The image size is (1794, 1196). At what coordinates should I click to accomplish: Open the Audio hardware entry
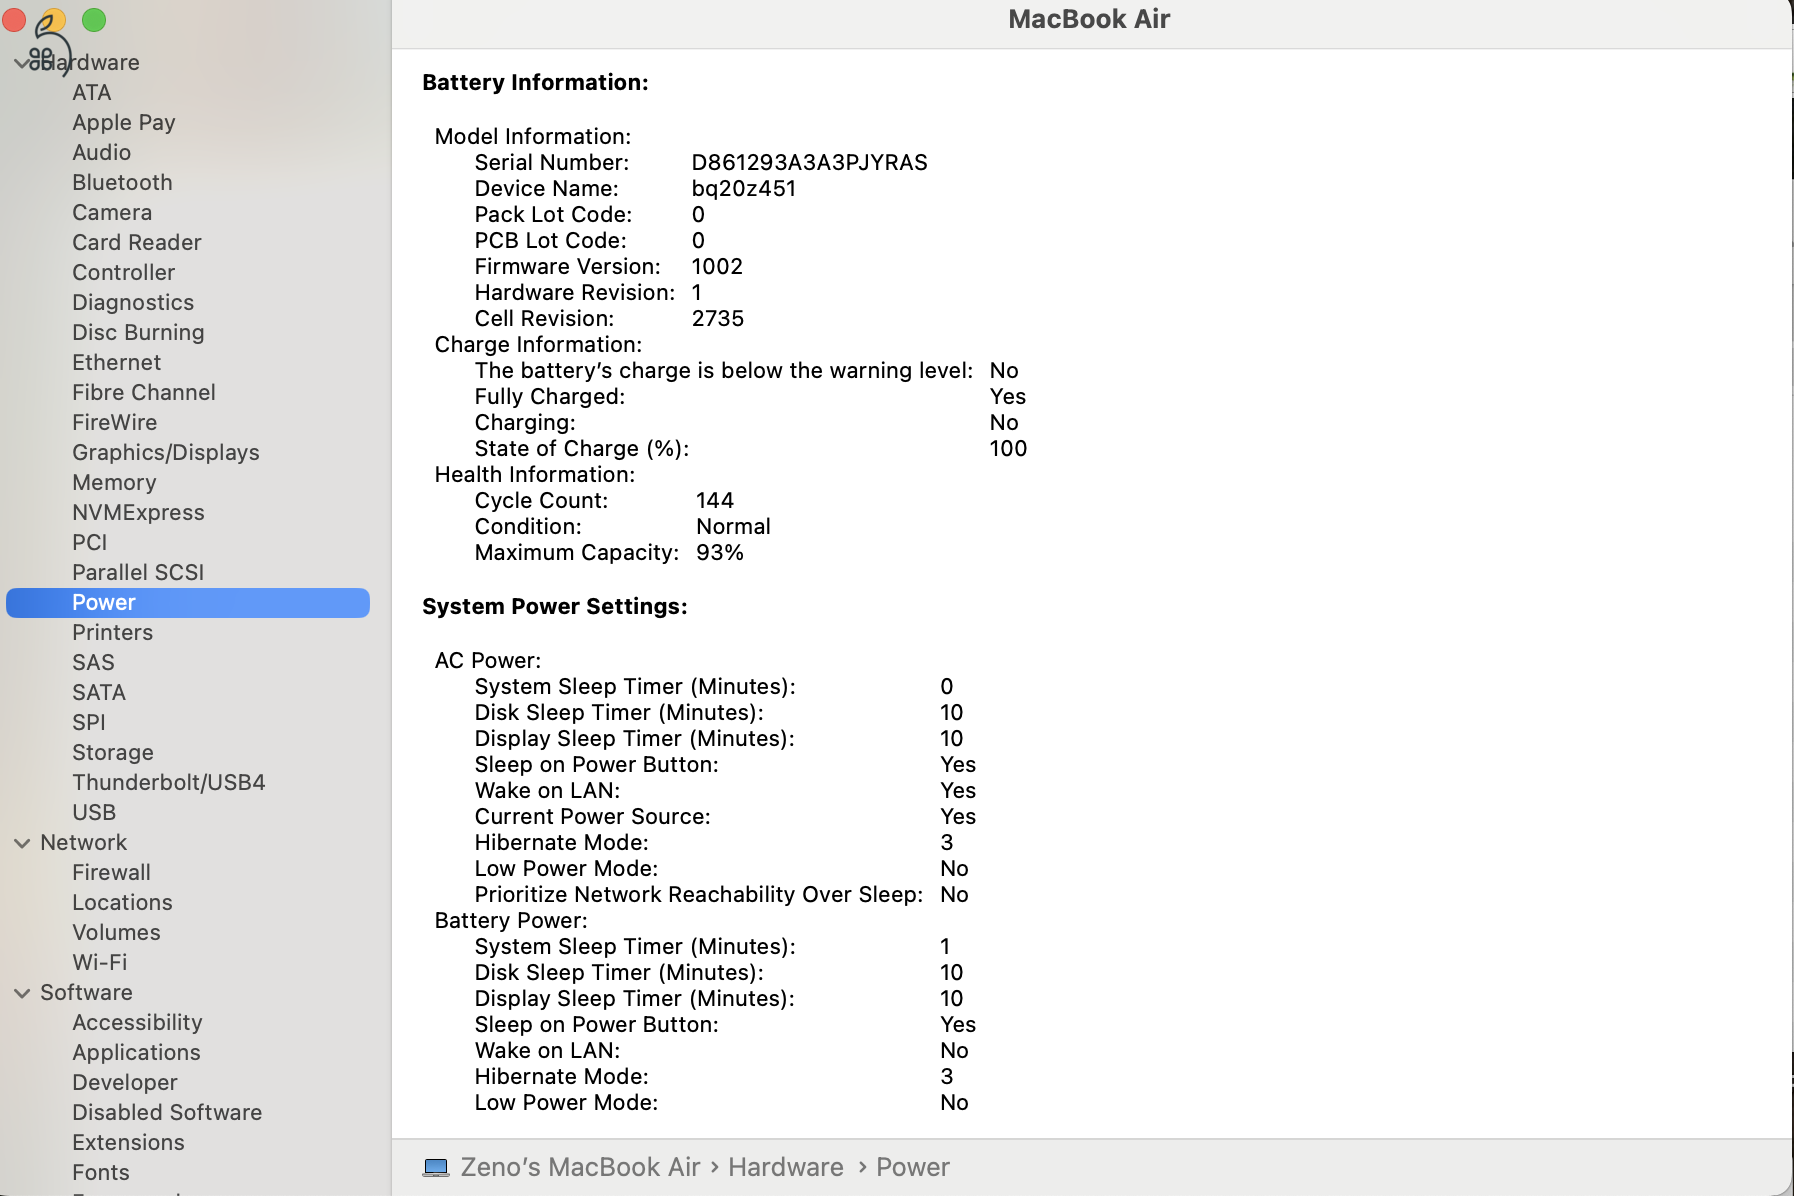pyautogui.click(x=102, y=152)
